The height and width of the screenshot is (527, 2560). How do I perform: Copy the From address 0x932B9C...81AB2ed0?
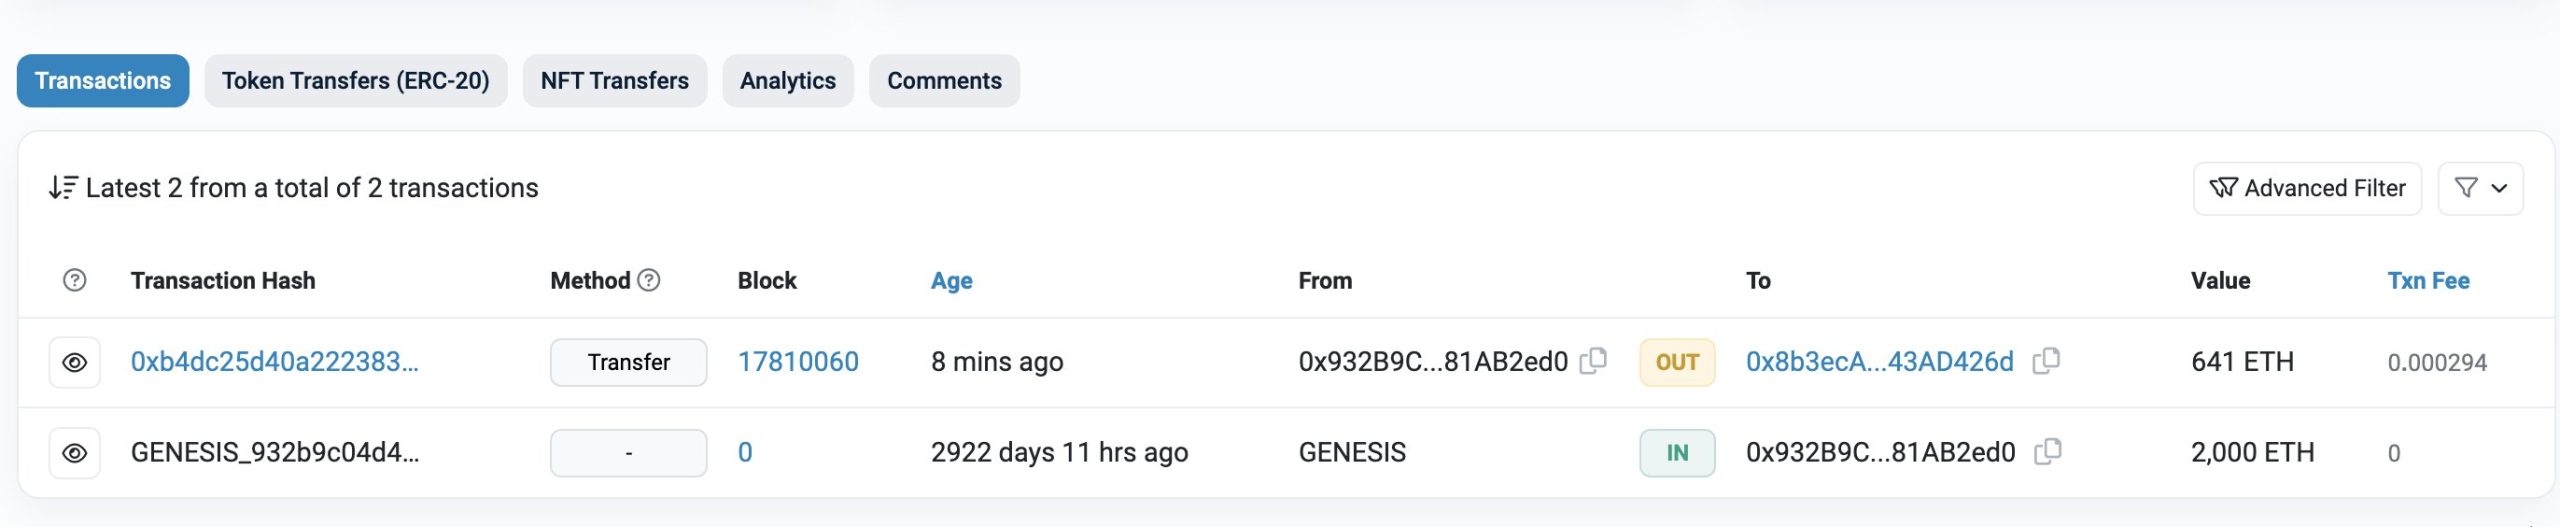1593,361
